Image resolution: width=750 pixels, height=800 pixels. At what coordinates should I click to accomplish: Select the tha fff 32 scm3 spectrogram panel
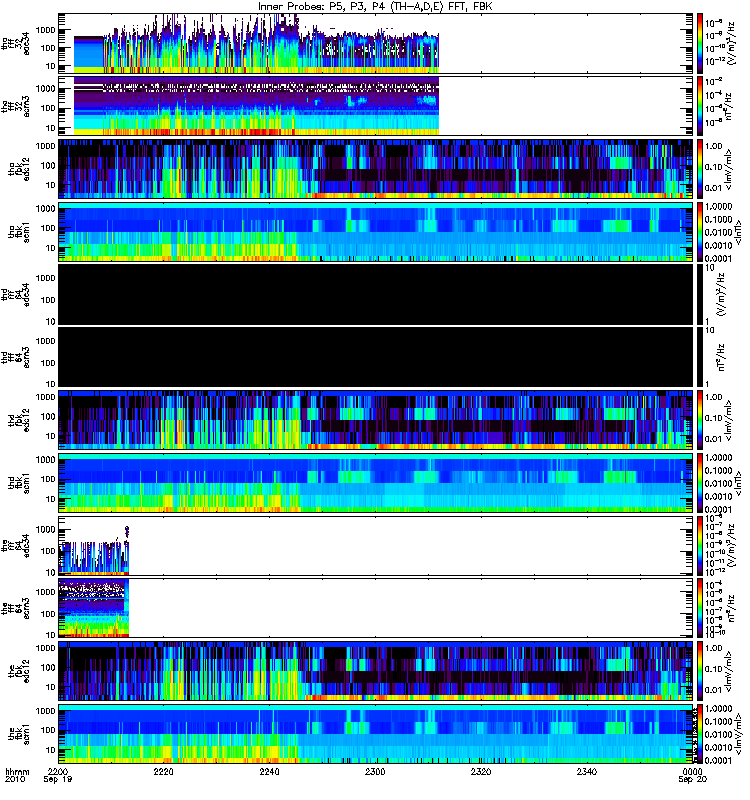coord(375,106)
